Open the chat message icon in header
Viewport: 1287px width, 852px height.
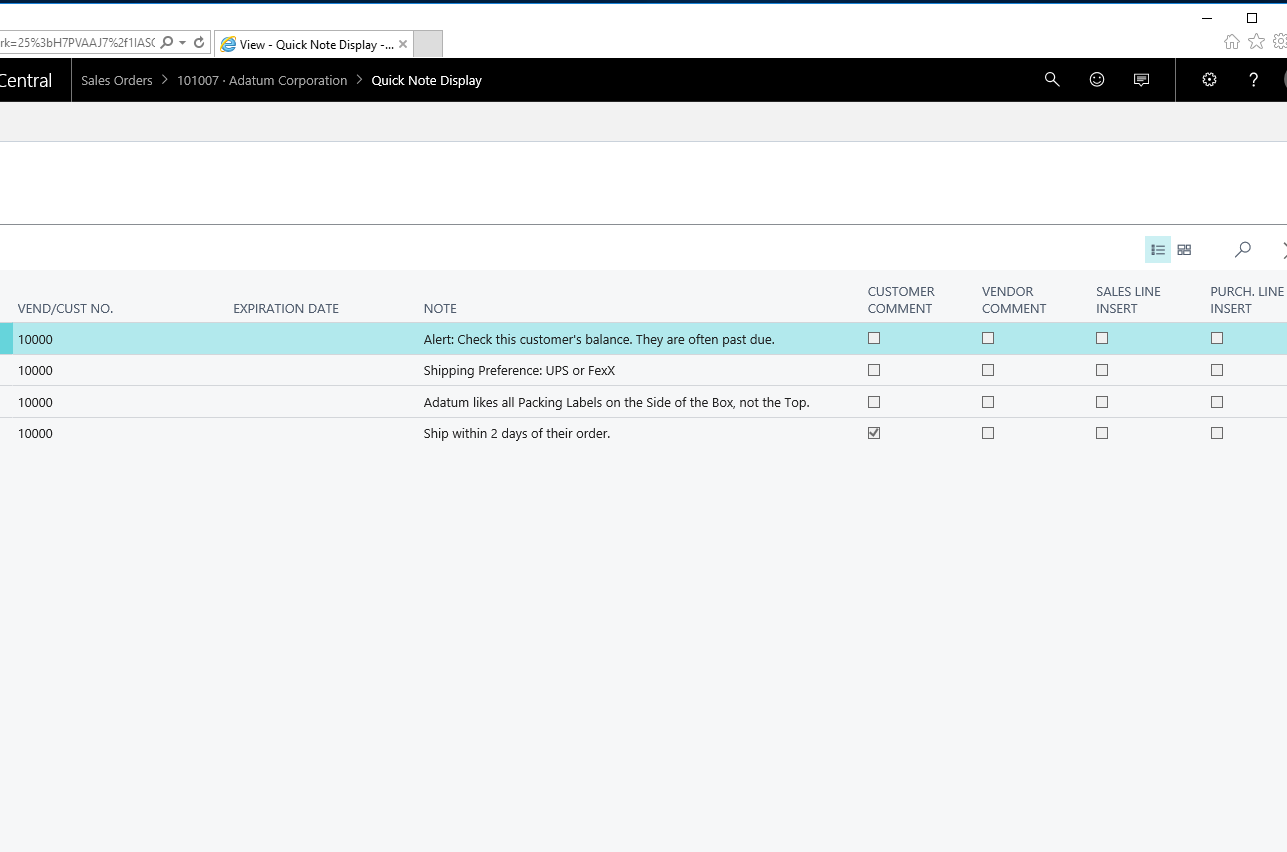coord(1141,80)
